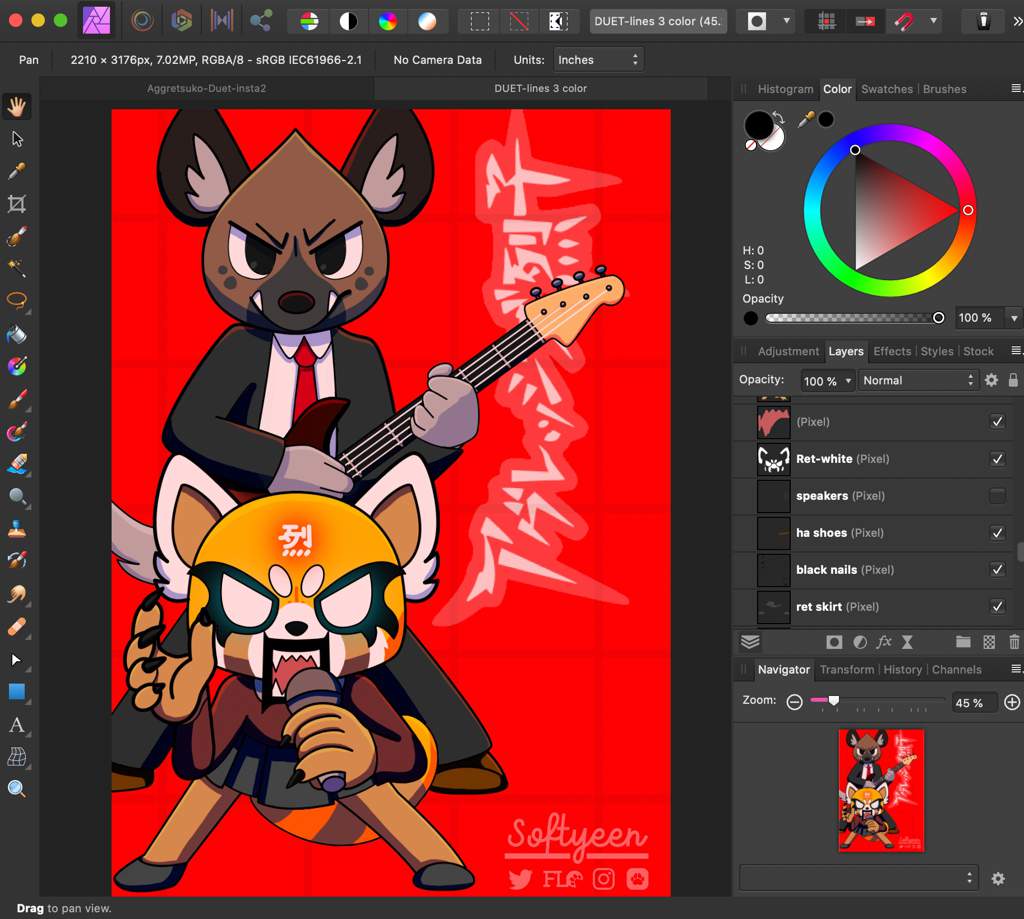
Task: Select the View (hand) tool
Action: coord(17,106)
